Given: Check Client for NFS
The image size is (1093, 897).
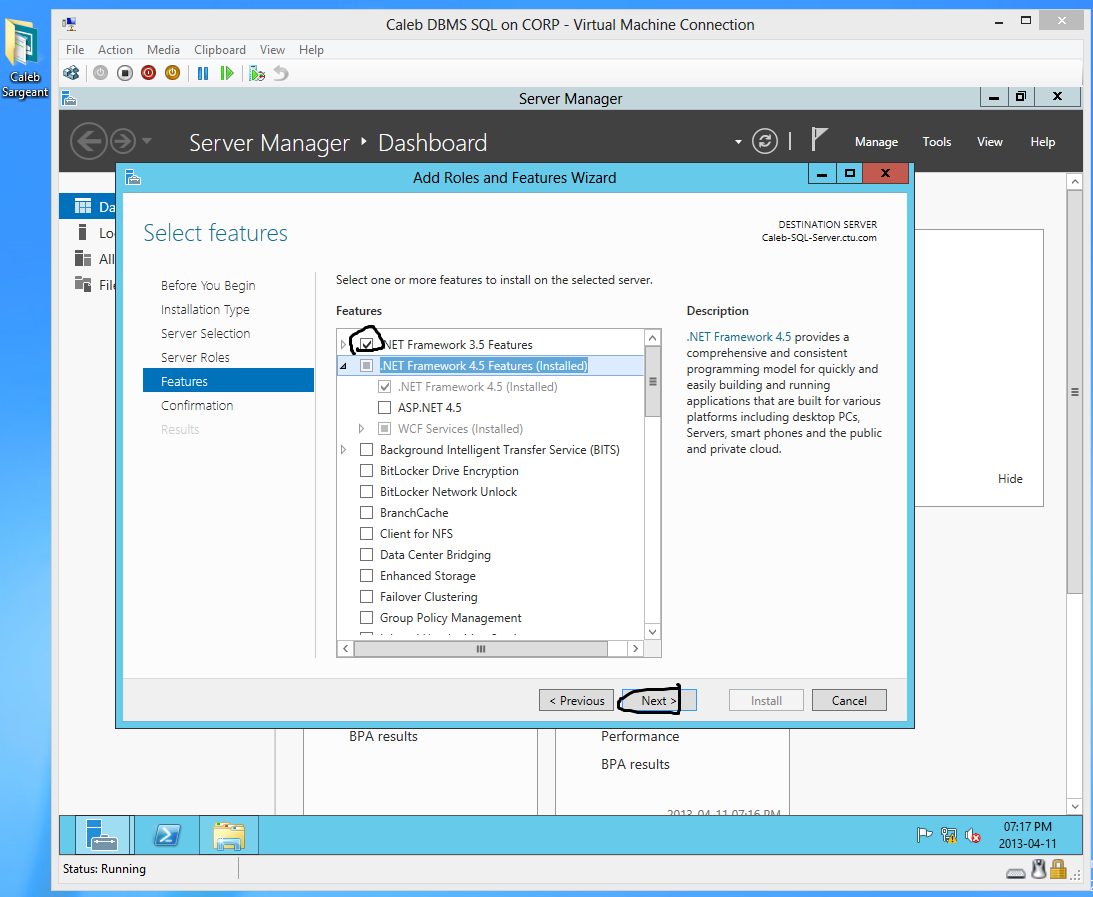Looking at the screenshot, I should point(367,533).
